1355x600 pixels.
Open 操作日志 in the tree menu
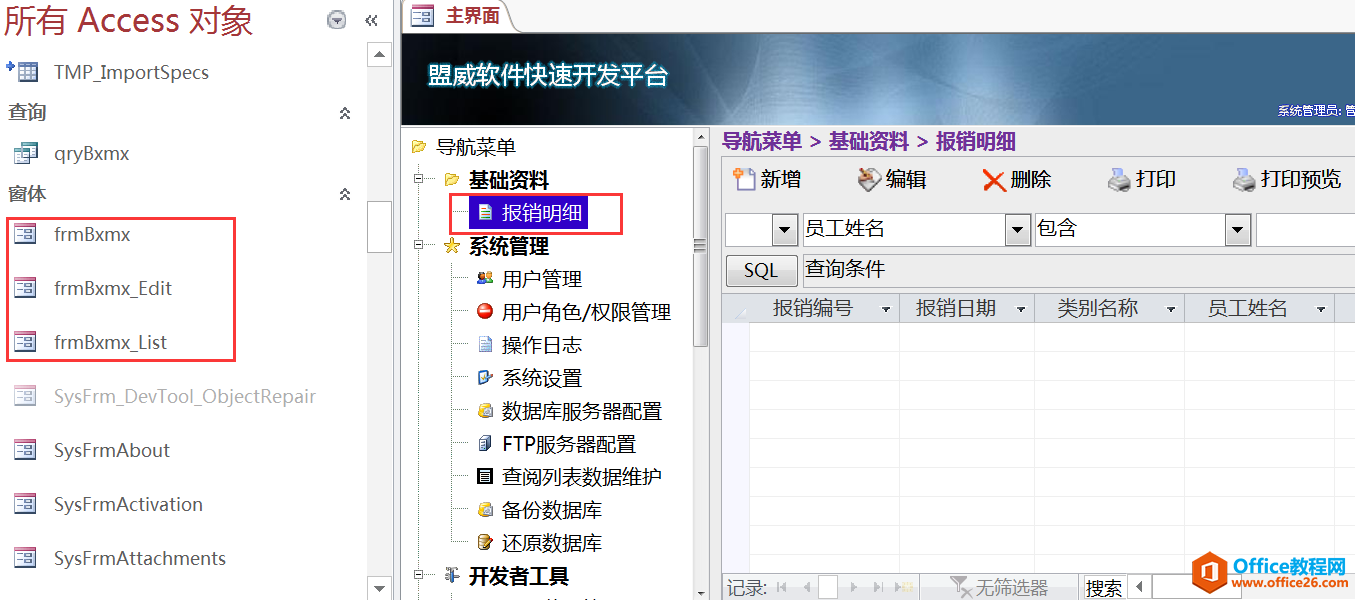pos(542,345)
